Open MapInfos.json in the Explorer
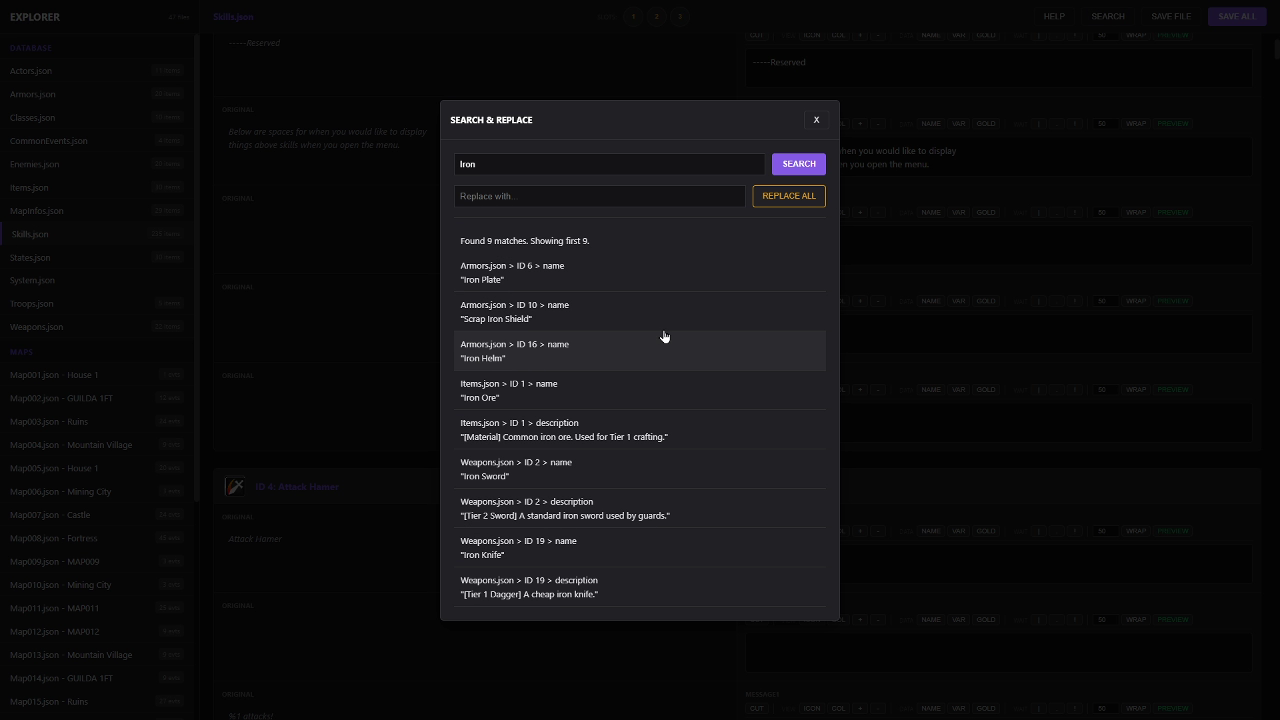Screen dimensions: 1280x720 pos(96,211)
